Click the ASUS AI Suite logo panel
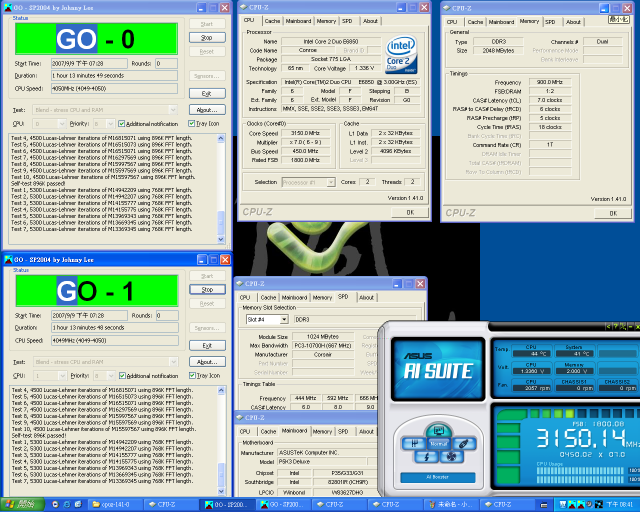Image resolution: width=640 pixels, height=512 pixels. click(x=438, y=369)
